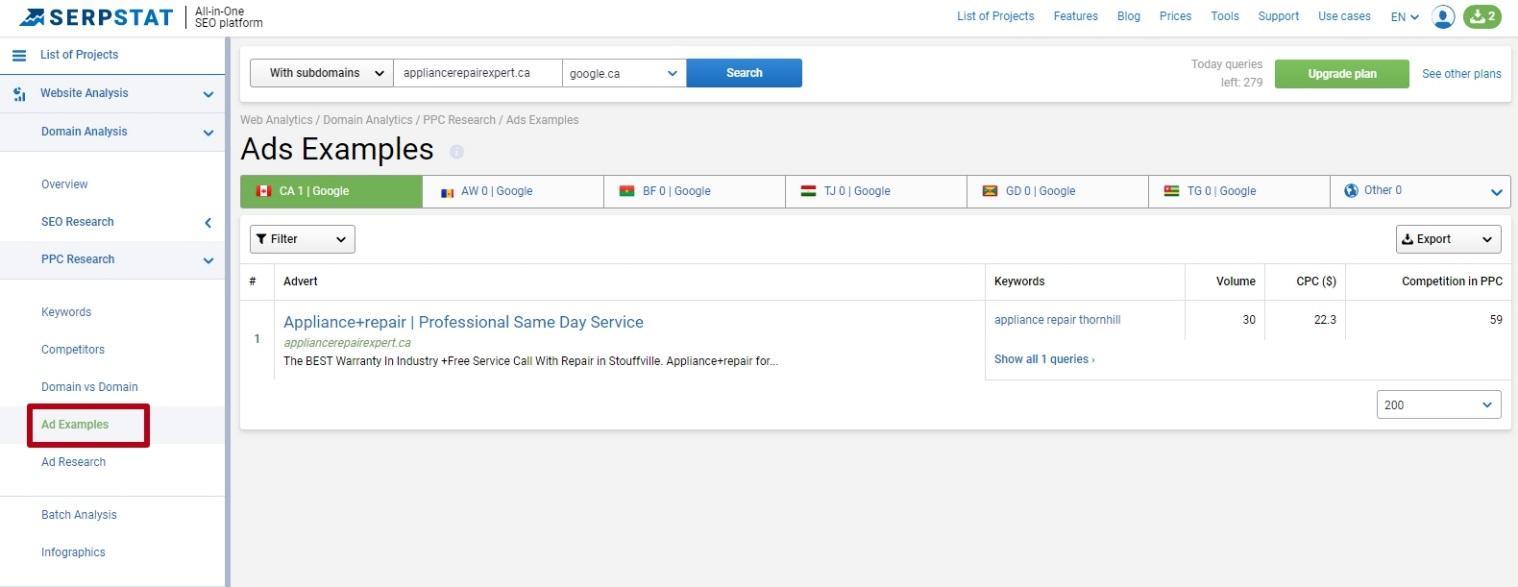This screenshot has height=587, width=1518.
Task: Open the Filter dropdown
Action: (x=302, y=239)
